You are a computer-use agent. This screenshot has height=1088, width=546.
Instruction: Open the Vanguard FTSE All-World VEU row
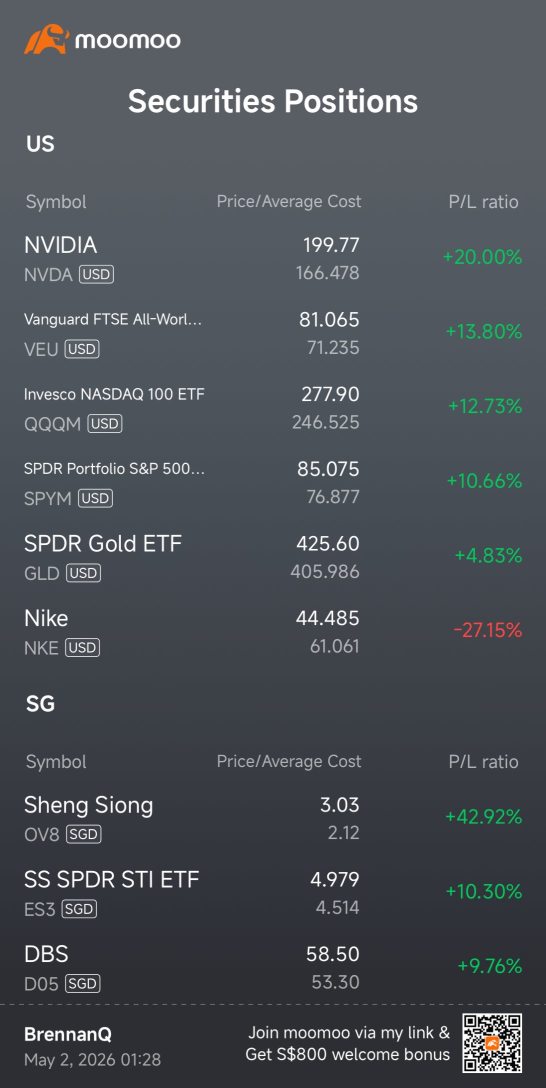click(273, 333)
